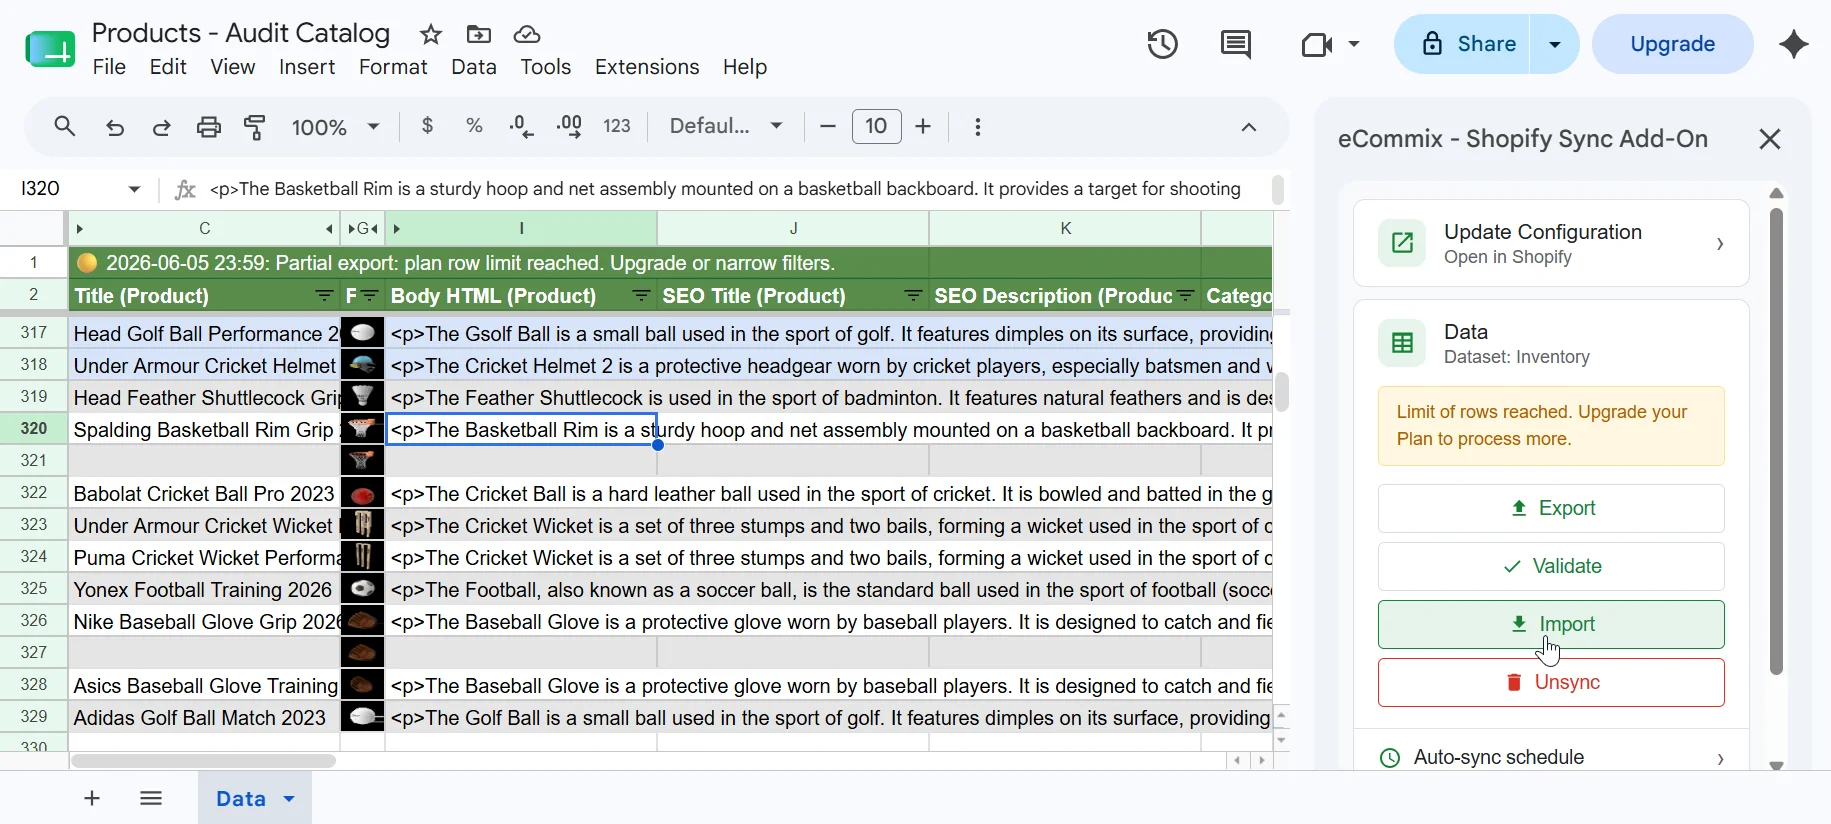Image resolution: width=1831 pixels, height=824 pixels.
Task: Open the comments panel icon
Action: pyautogui.click(x=1236, y=44)
